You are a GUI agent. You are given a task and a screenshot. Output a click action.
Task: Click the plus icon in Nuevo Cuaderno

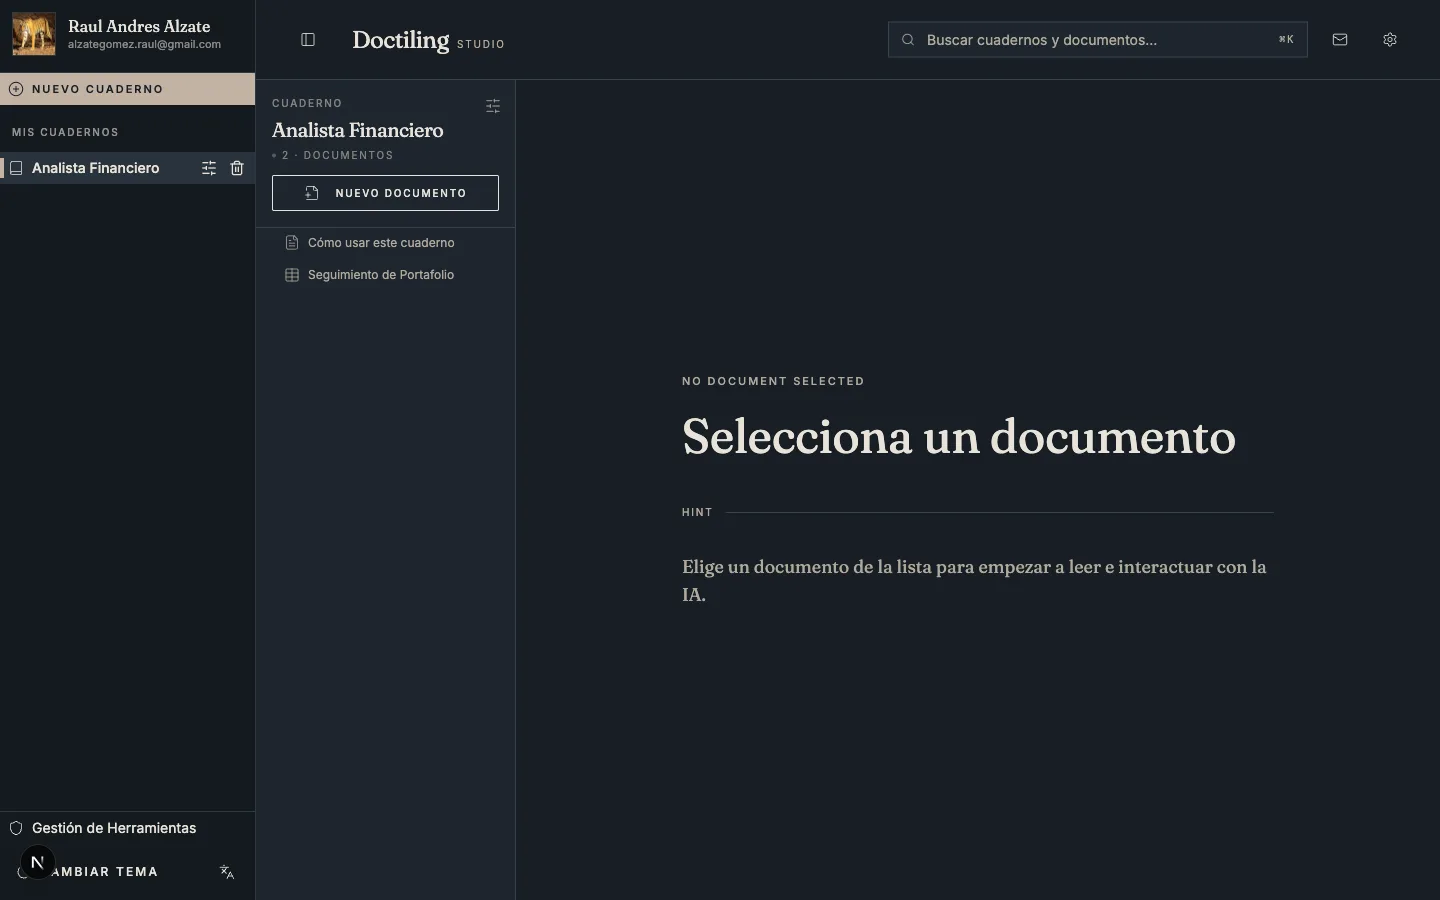point(16,89)
